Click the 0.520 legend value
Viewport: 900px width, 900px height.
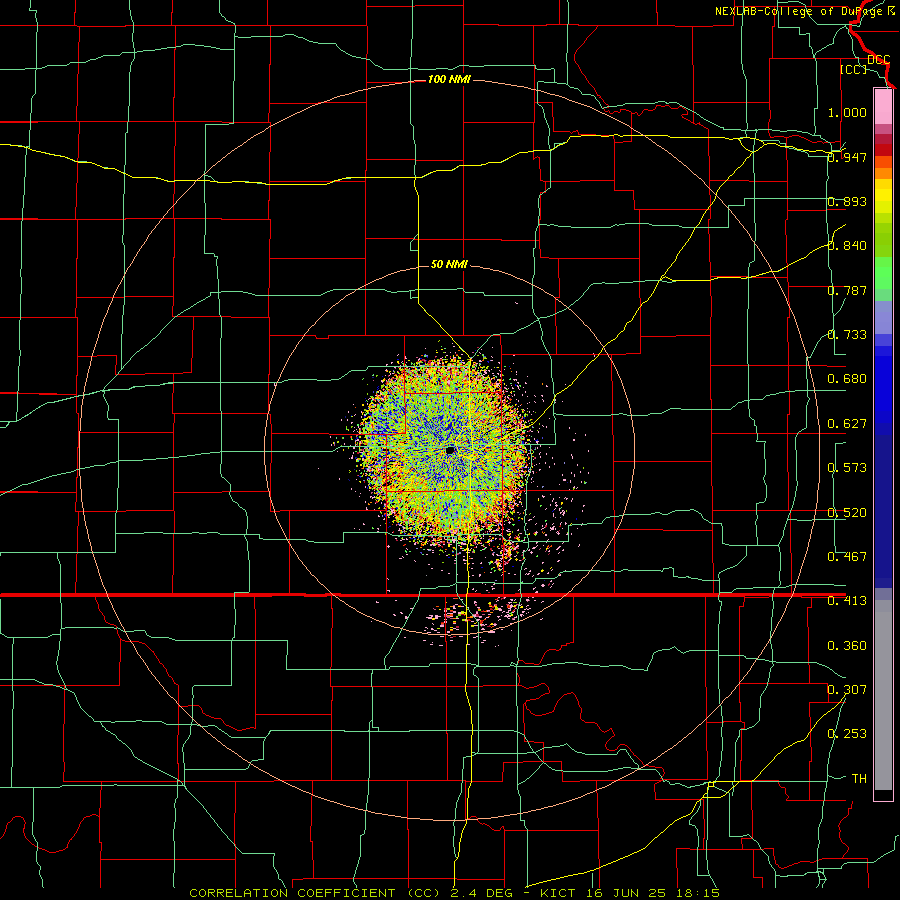click(847, 513)
